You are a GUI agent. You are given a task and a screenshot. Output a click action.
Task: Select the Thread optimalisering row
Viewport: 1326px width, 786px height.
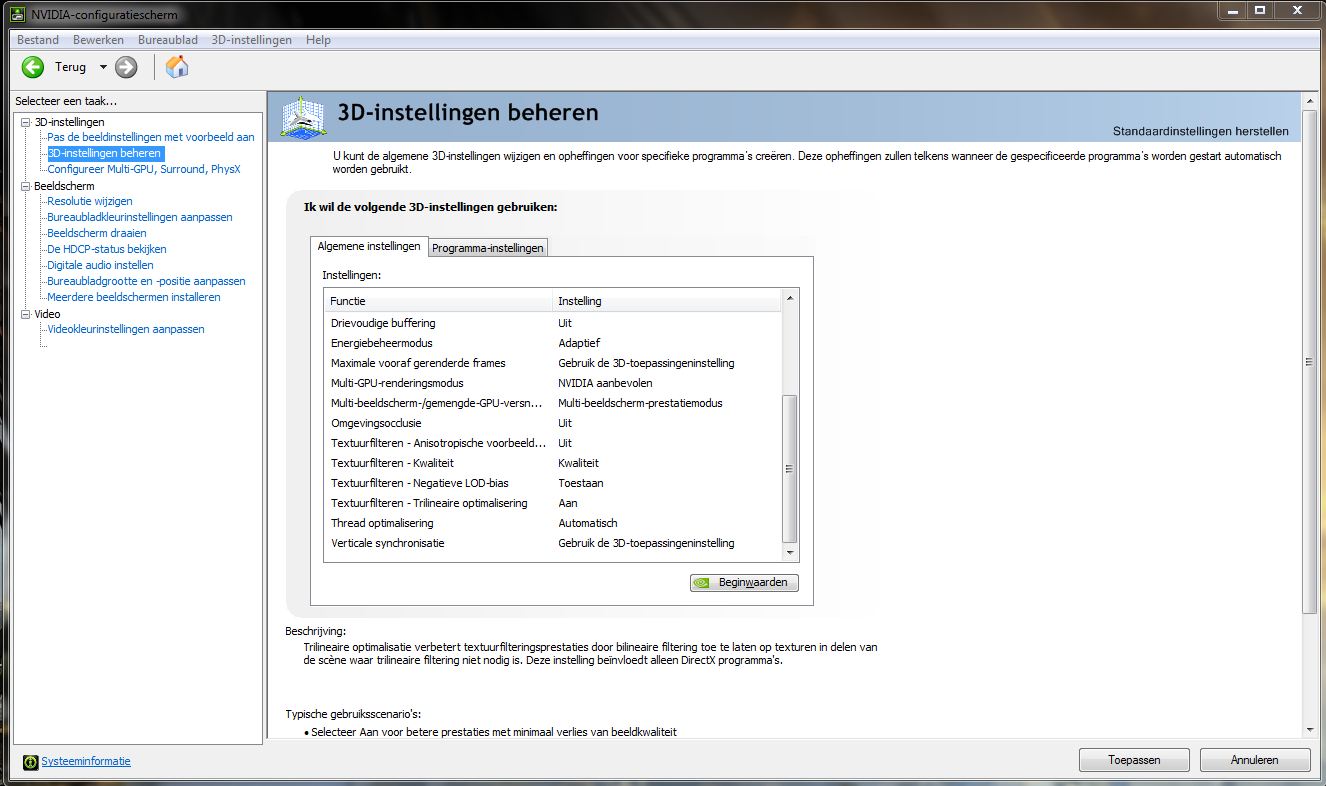tap(553, 523)
